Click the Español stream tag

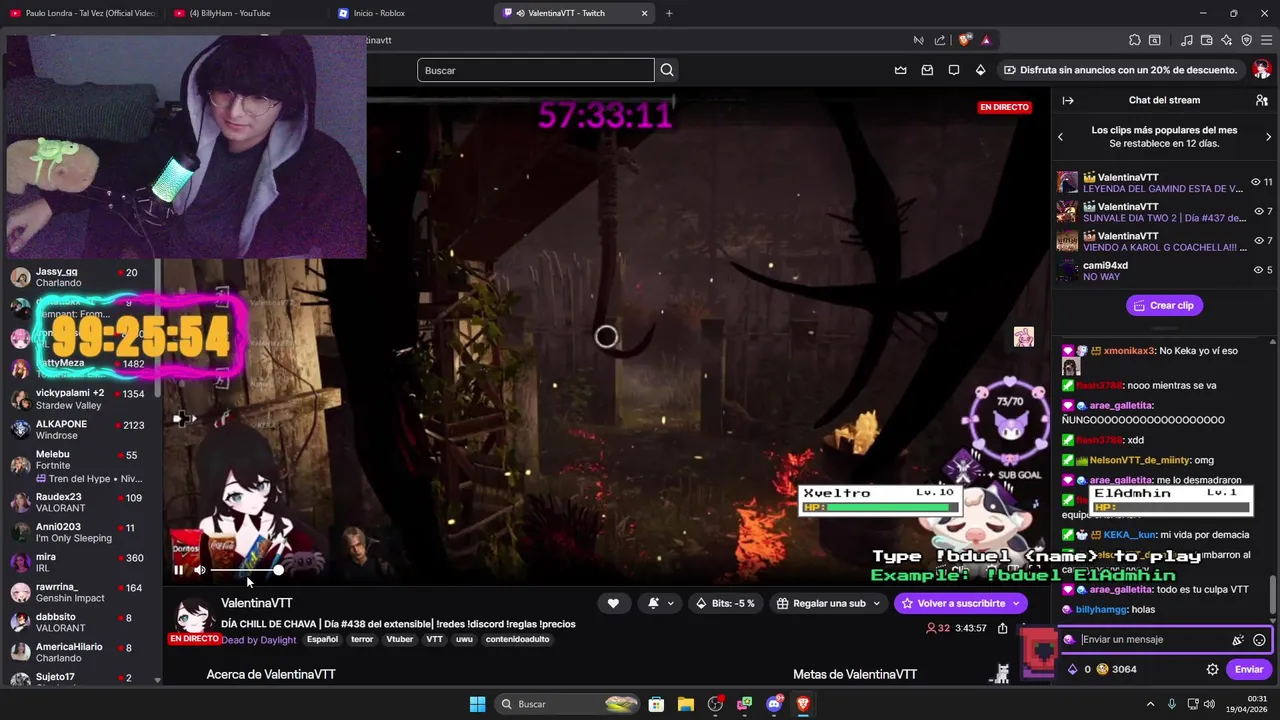click(x=322, y=640)
